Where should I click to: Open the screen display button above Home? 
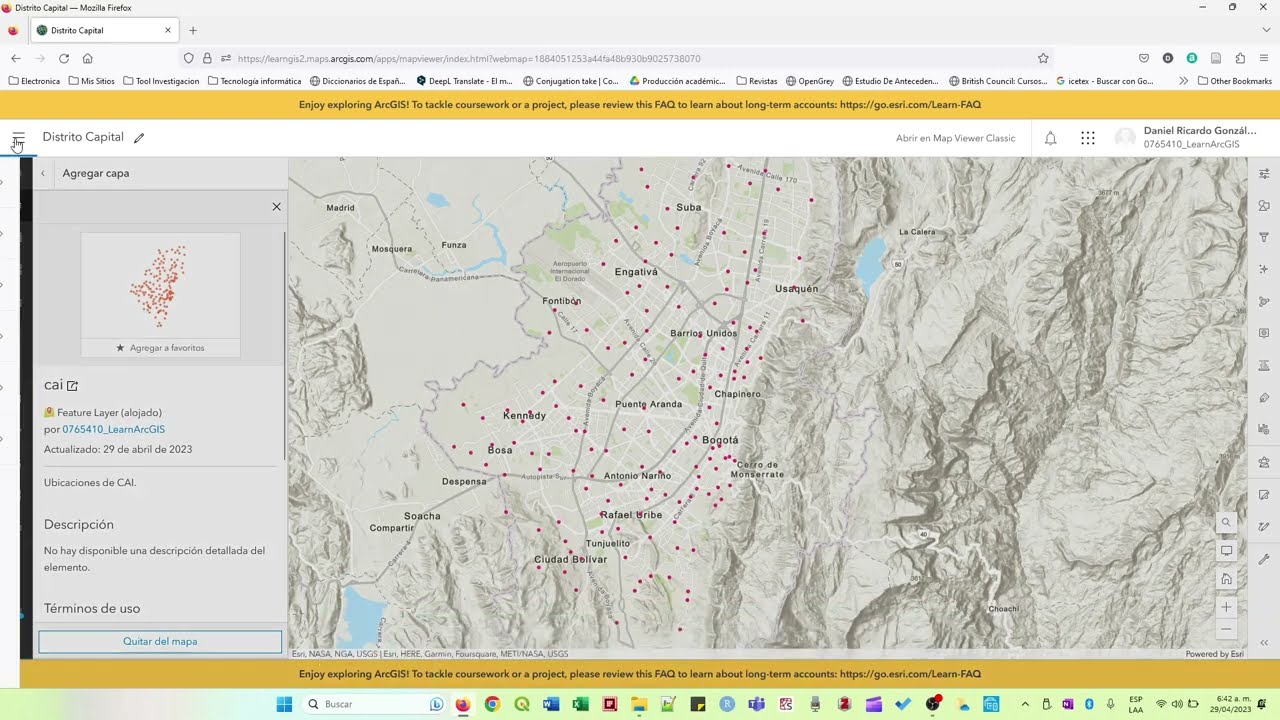click(x=1226, y=551)
